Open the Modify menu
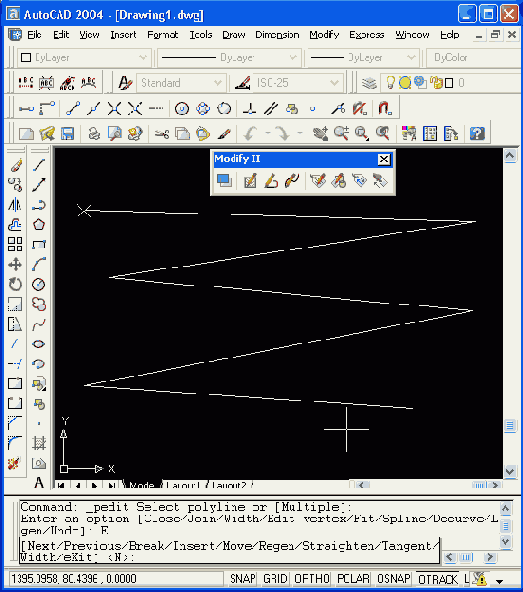Screen dimensions: 523x592 tap(324, 35)
